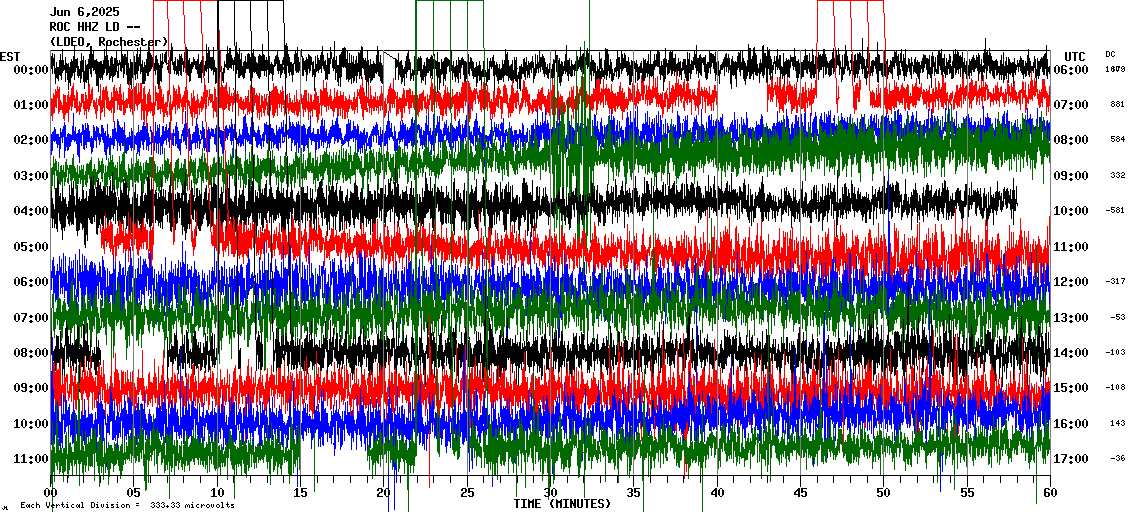The image size is (1130, 519).
Task: Select the 11:00 EST row label
Action: (30, 459)
